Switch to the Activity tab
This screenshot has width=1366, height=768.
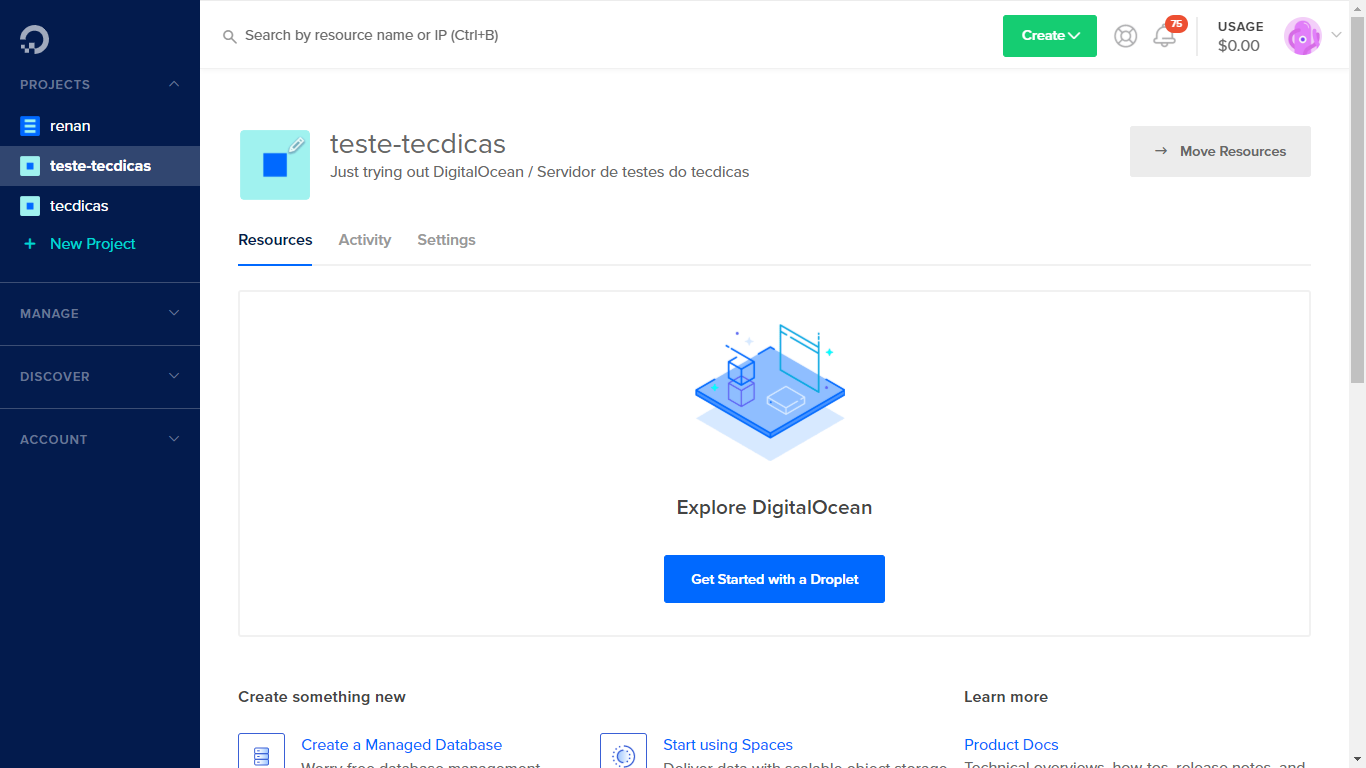pos(365,240)
